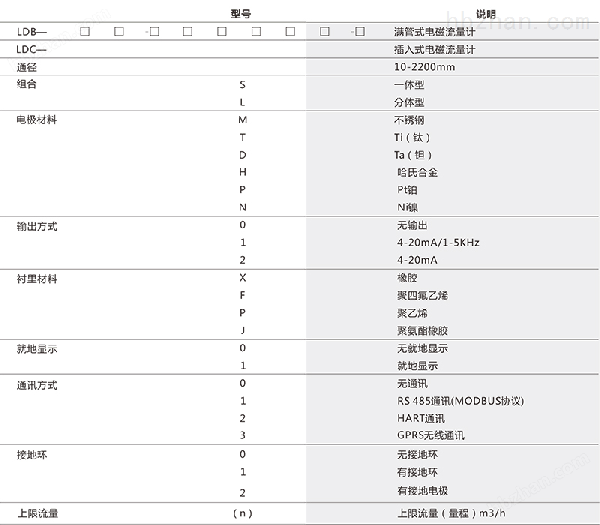This screenshot has width=600, height=525.
Task: Click the 不锈钢 description
Action: (x=409, y=120)
